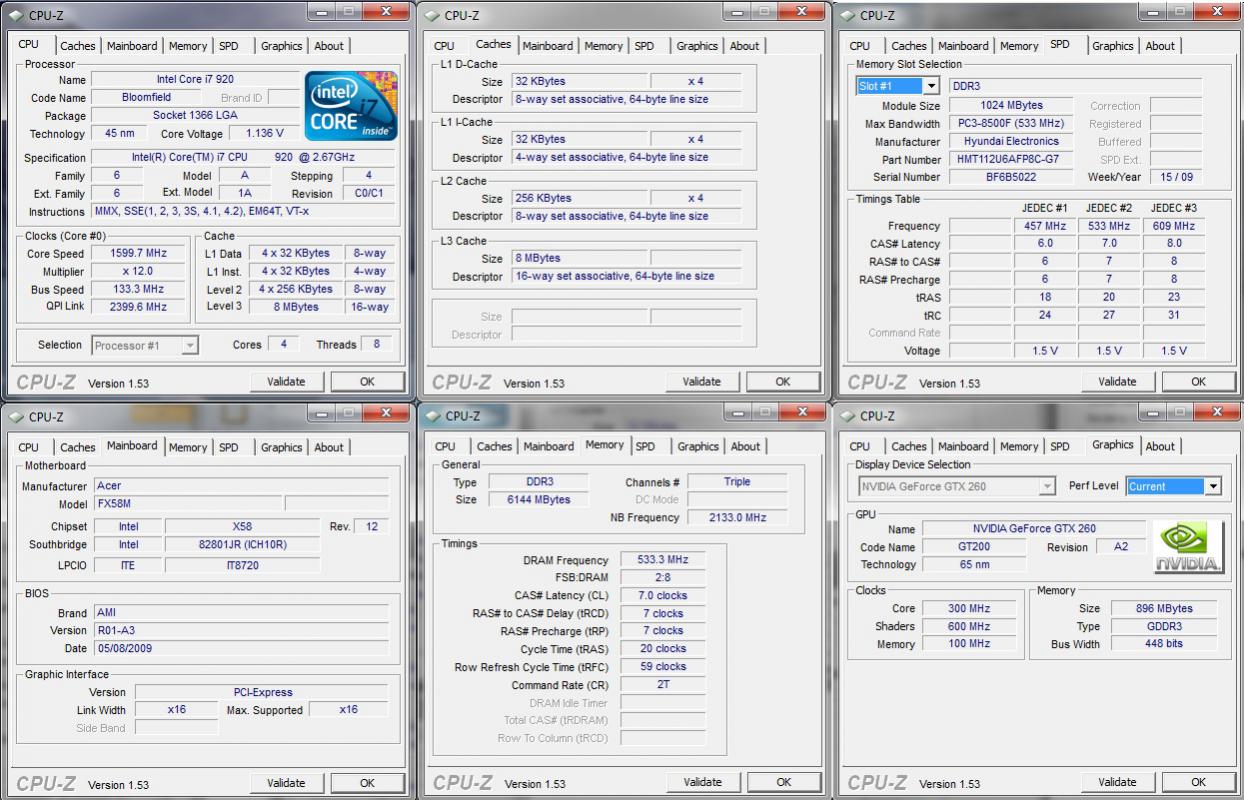Click CPU-Z title icon in the SPD window
Viewport: 1244px width, 800px height.
point(848,15)
